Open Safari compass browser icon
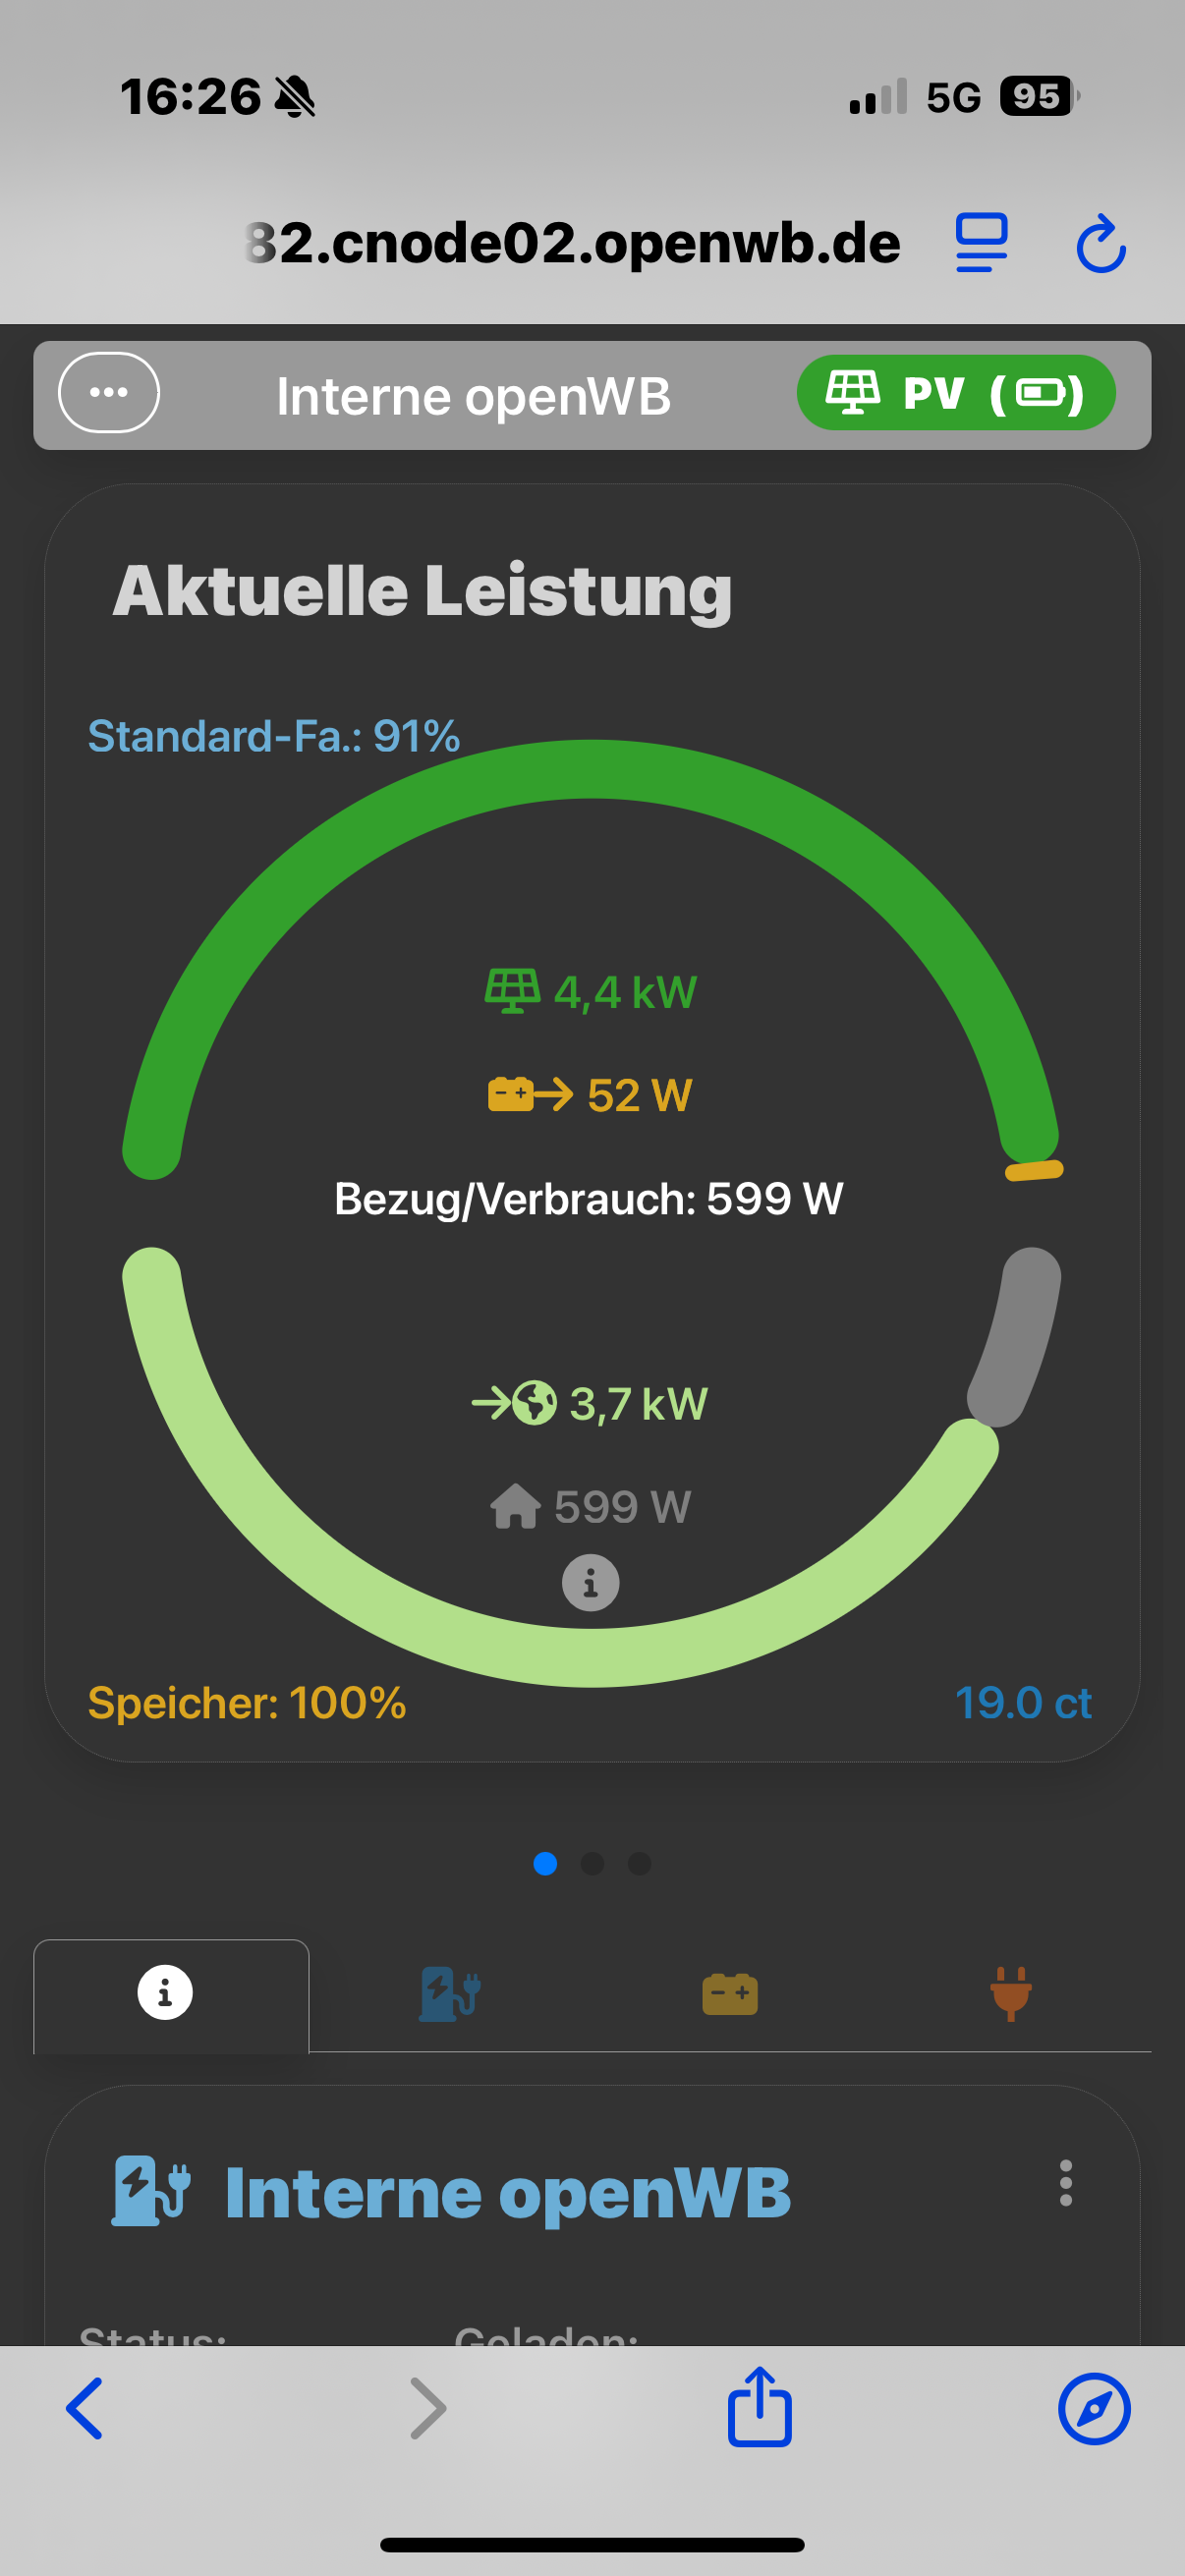 [1094, 2409]
